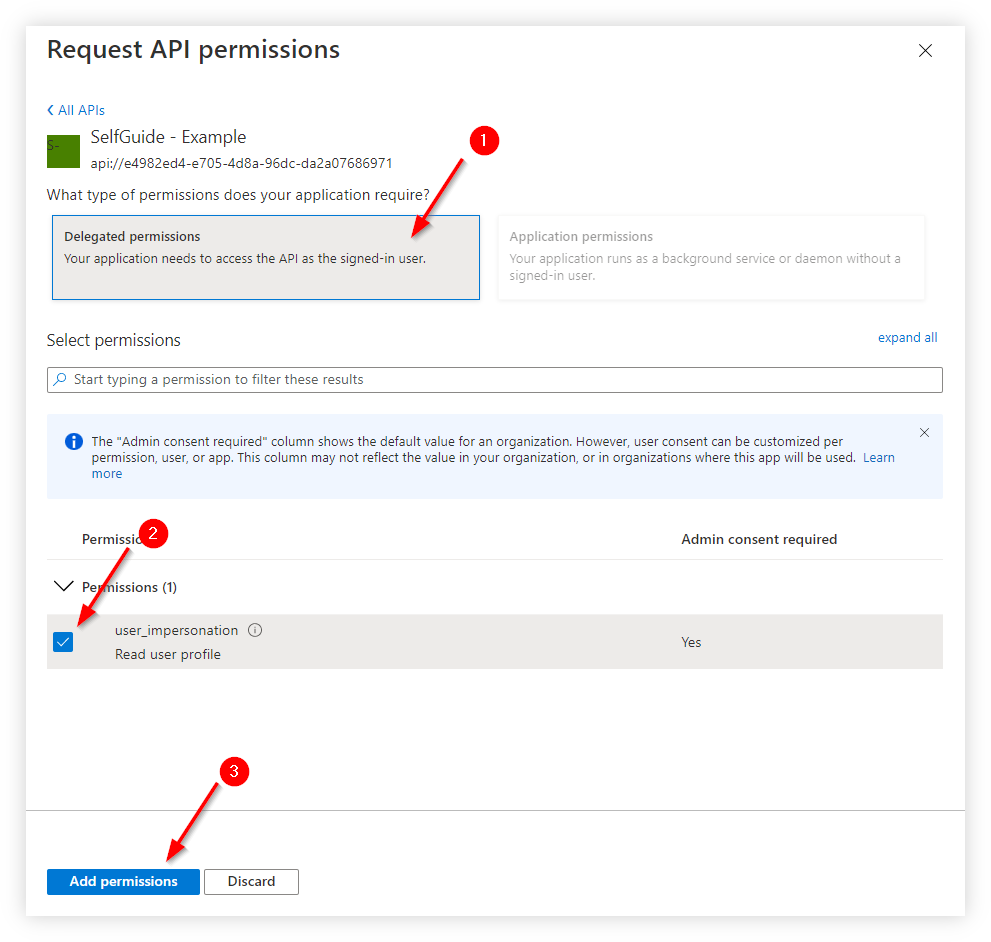Click the search magnifier in the permission filter box
Viewport: 991px width, 942px height.
pos(62,380)
